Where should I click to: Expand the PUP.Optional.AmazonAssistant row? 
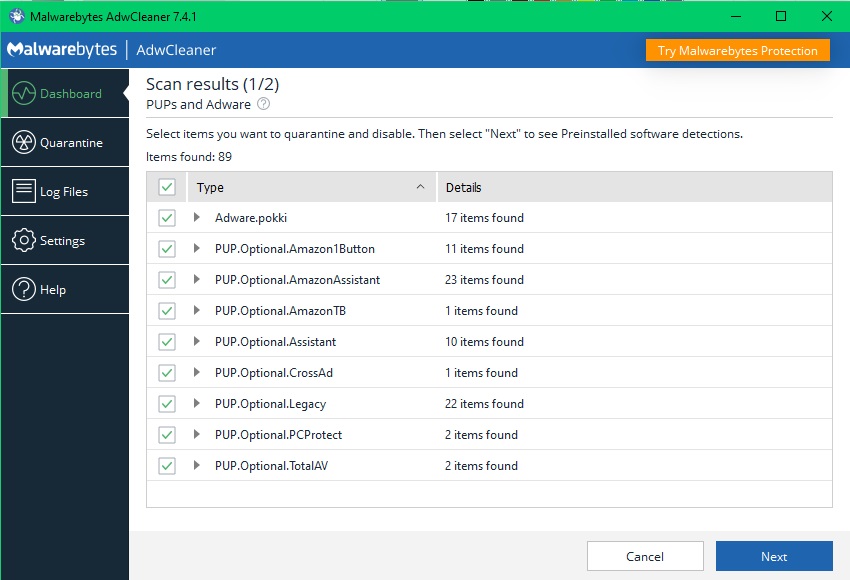197,279
